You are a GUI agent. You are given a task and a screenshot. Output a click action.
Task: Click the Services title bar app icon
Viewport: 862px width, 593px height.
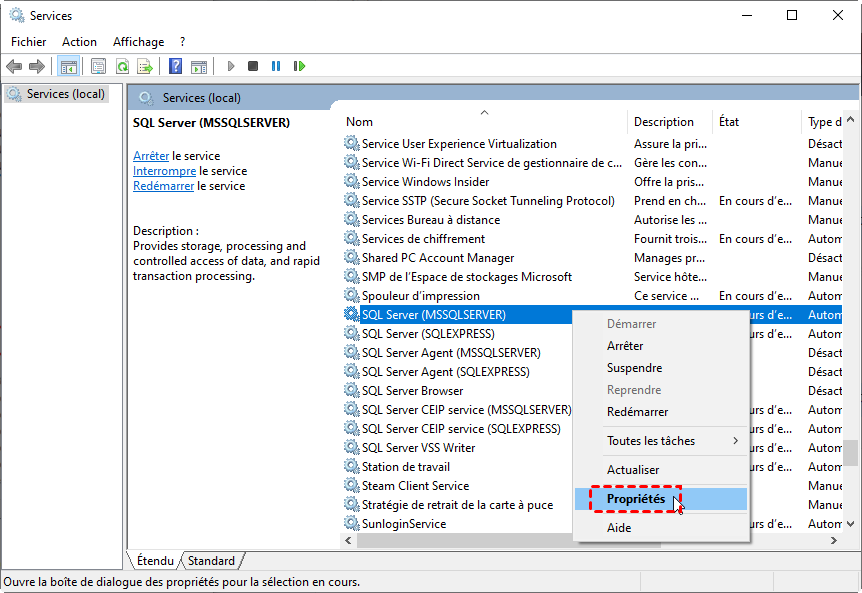(17, 15)
